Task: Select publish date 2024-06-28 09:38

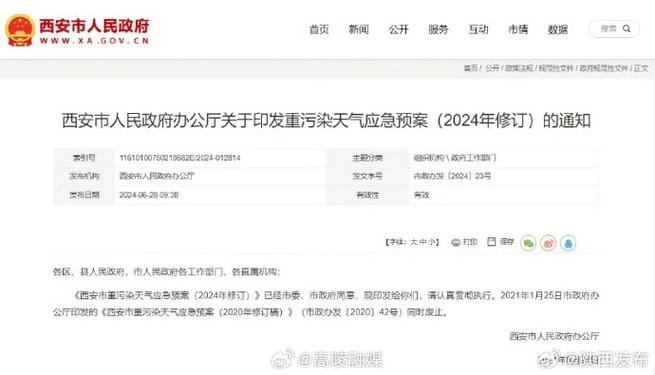Action: (149, 195)
